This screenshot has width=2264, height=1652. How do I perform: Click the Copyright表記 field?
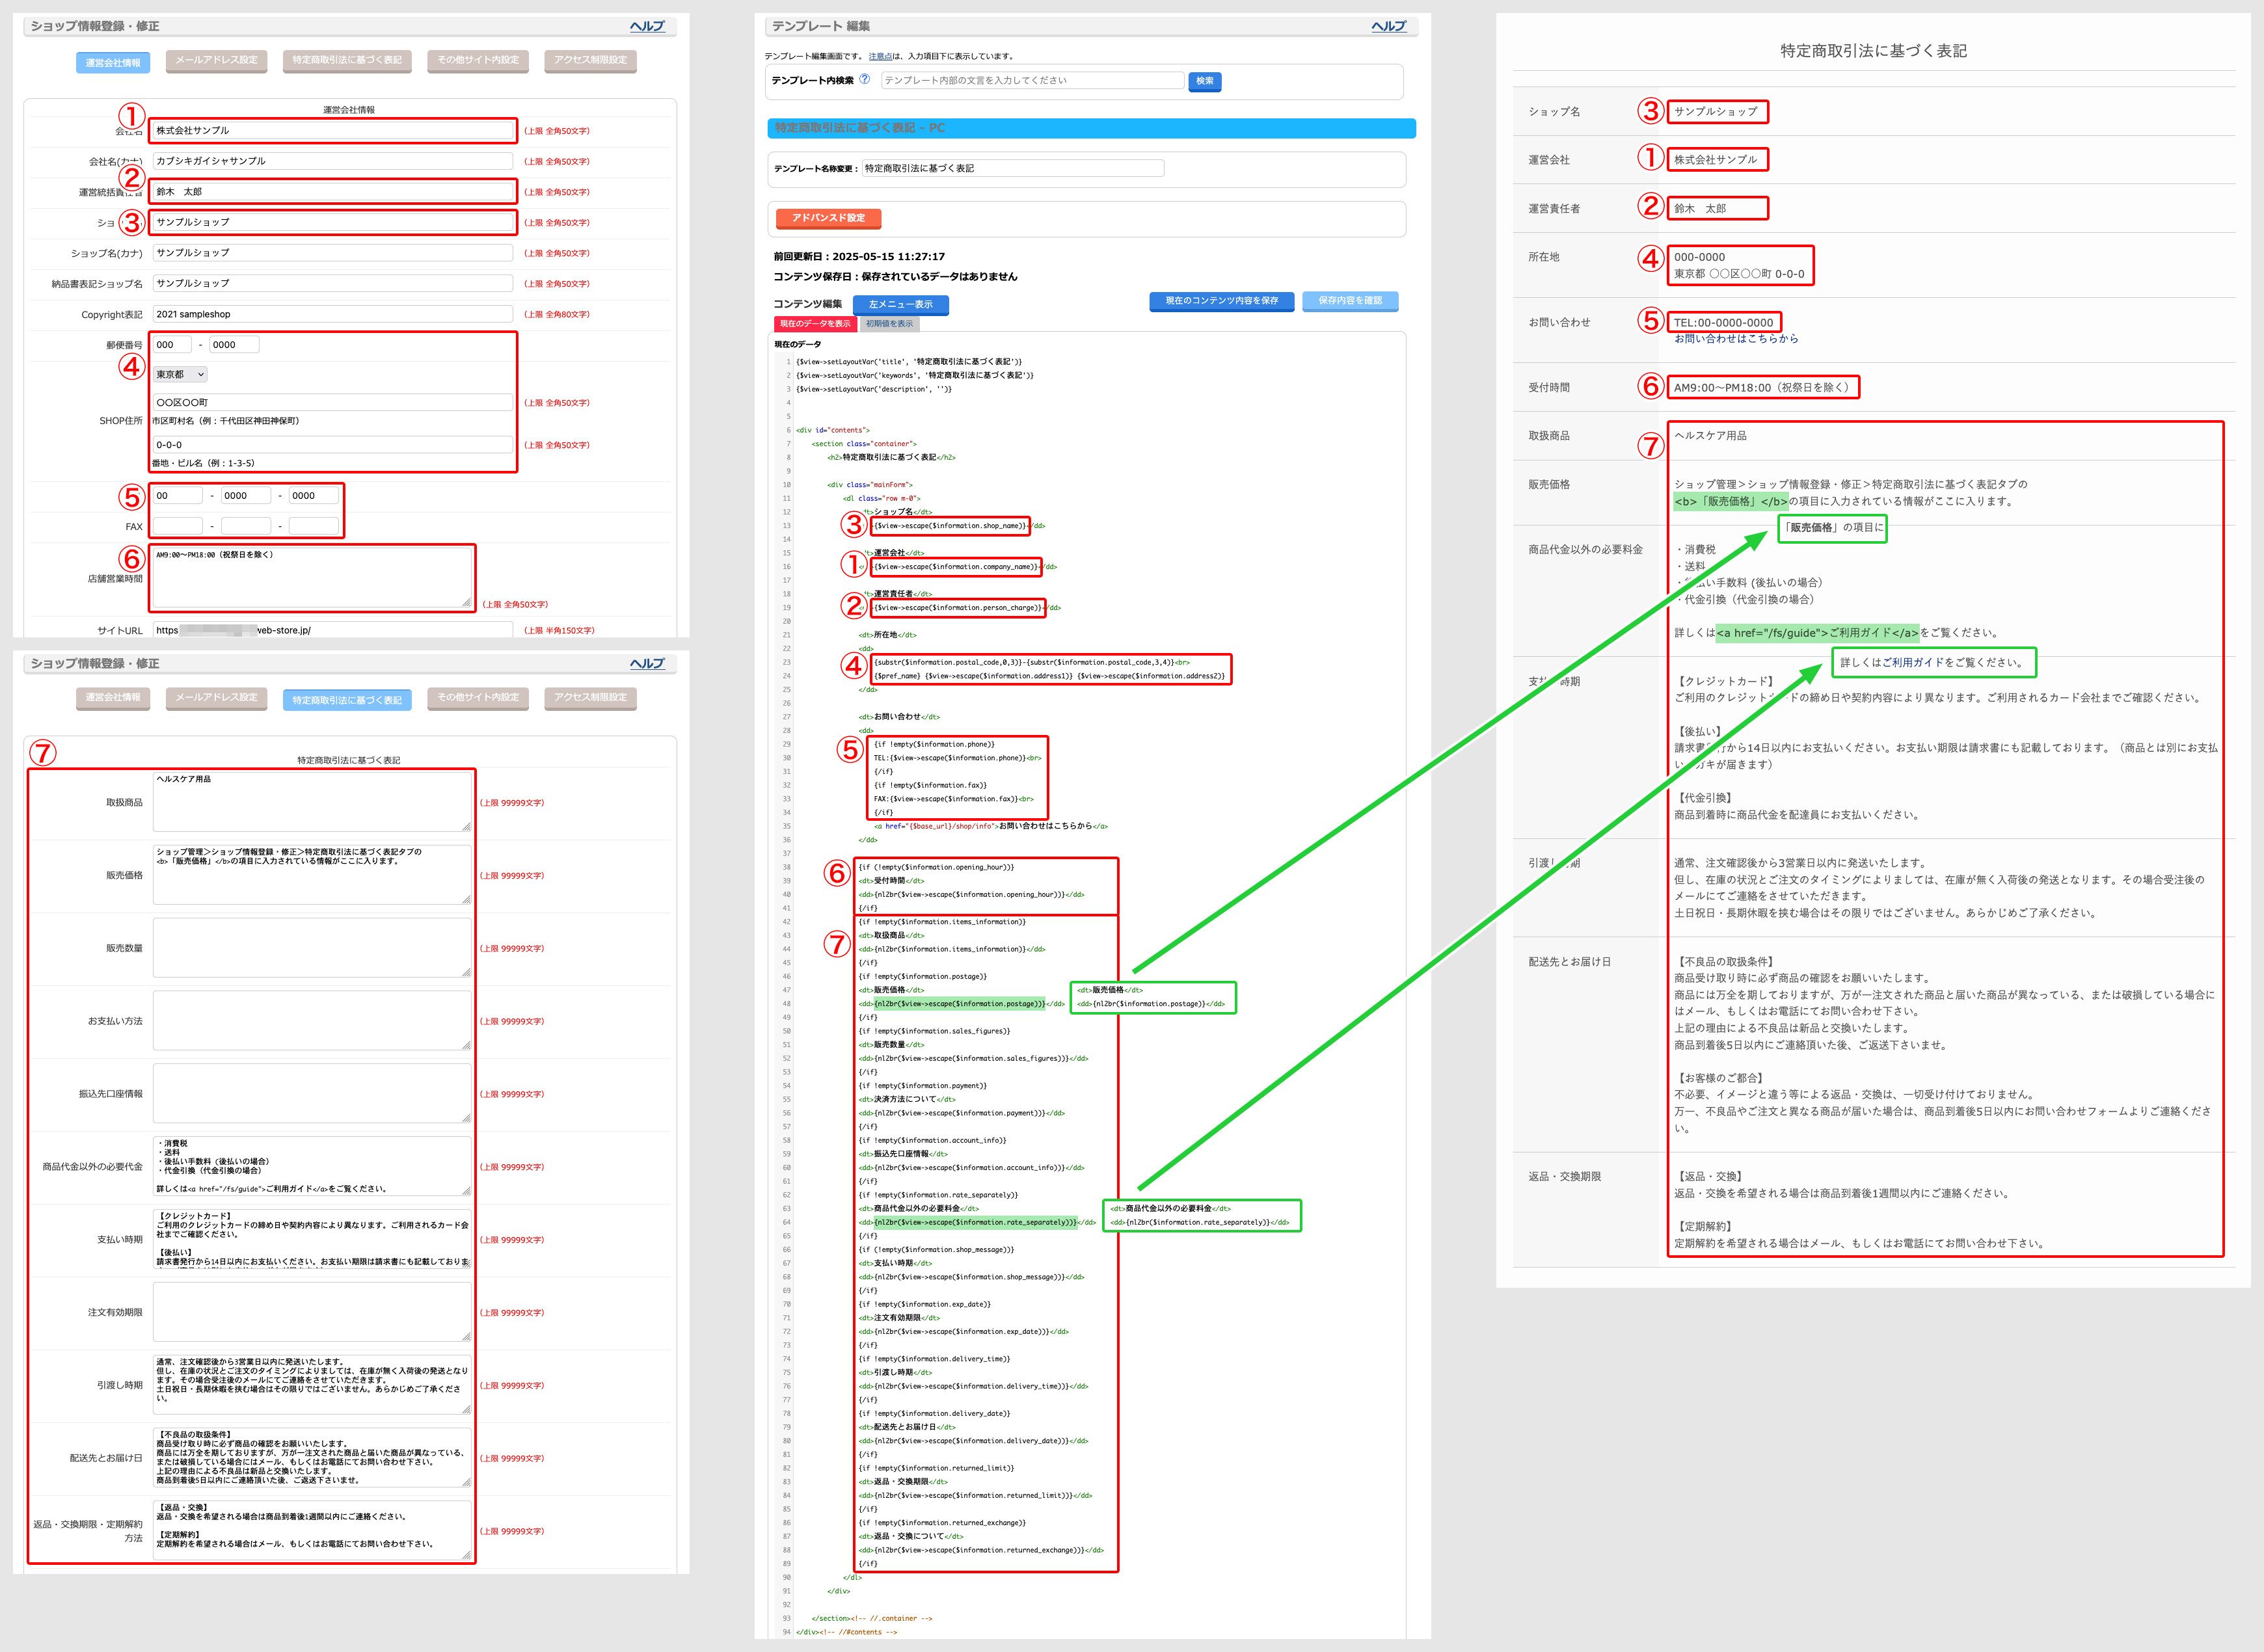333,314
